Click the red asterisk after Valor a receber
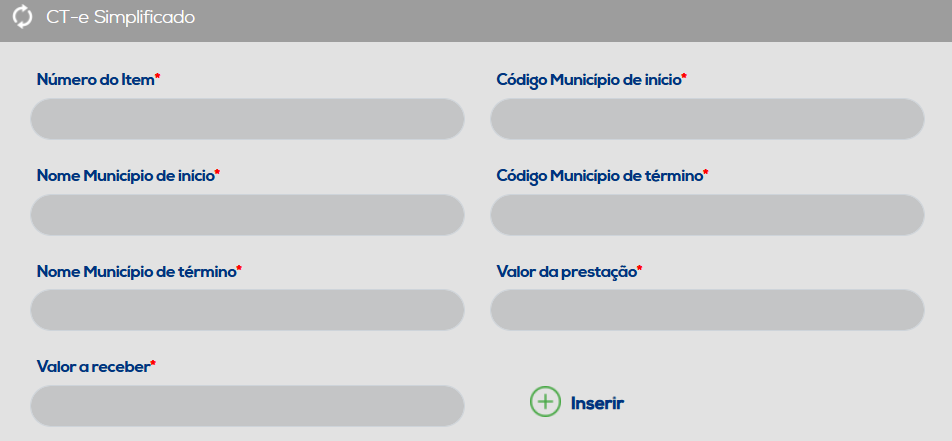Viewport: 952px width, 441px height. pyautogui.click(x=153, y=364)
